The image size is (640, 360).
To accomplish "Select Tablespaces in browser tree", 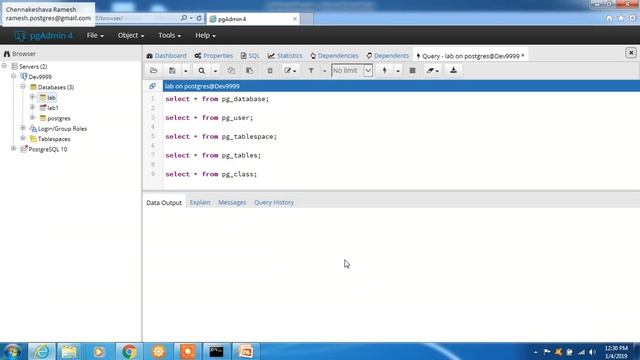I will [x=54, y=139].
